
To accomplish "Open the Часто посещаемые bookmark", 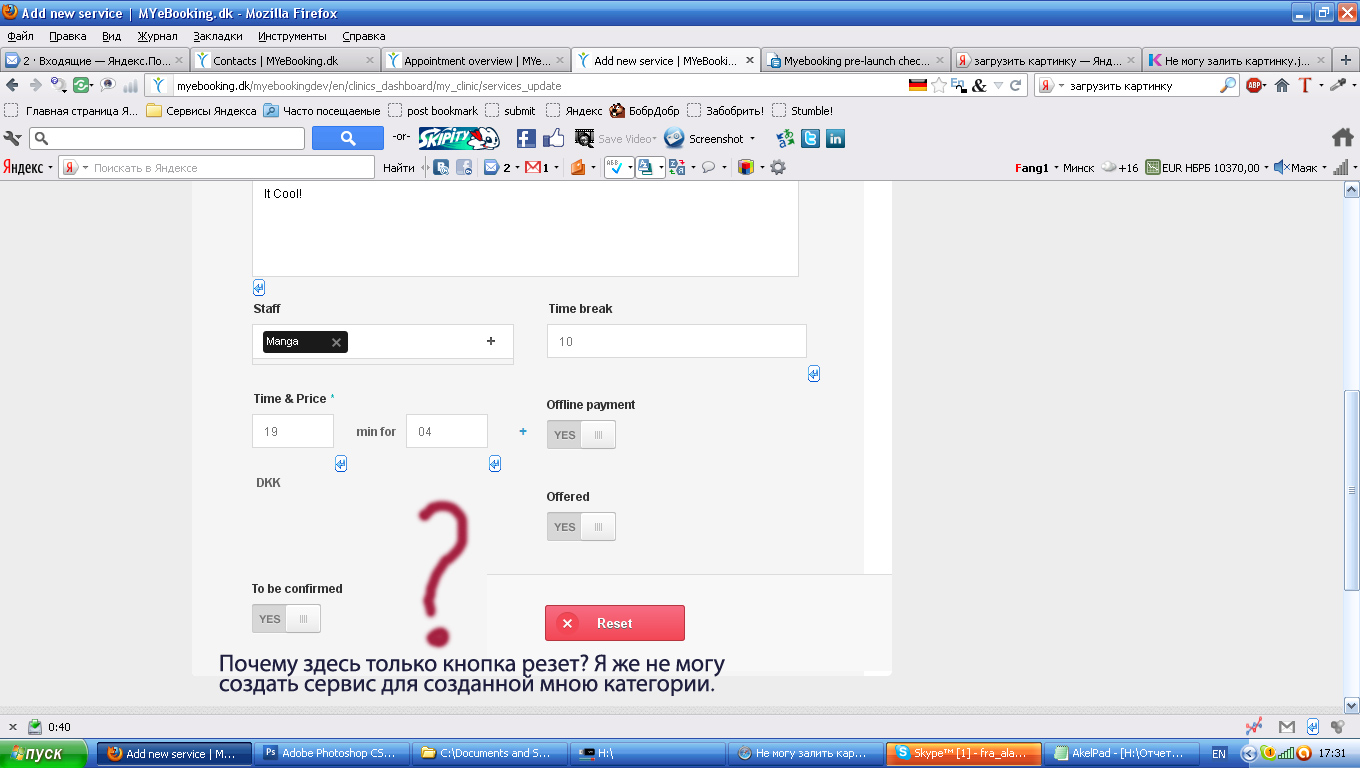I will (322, 111).
